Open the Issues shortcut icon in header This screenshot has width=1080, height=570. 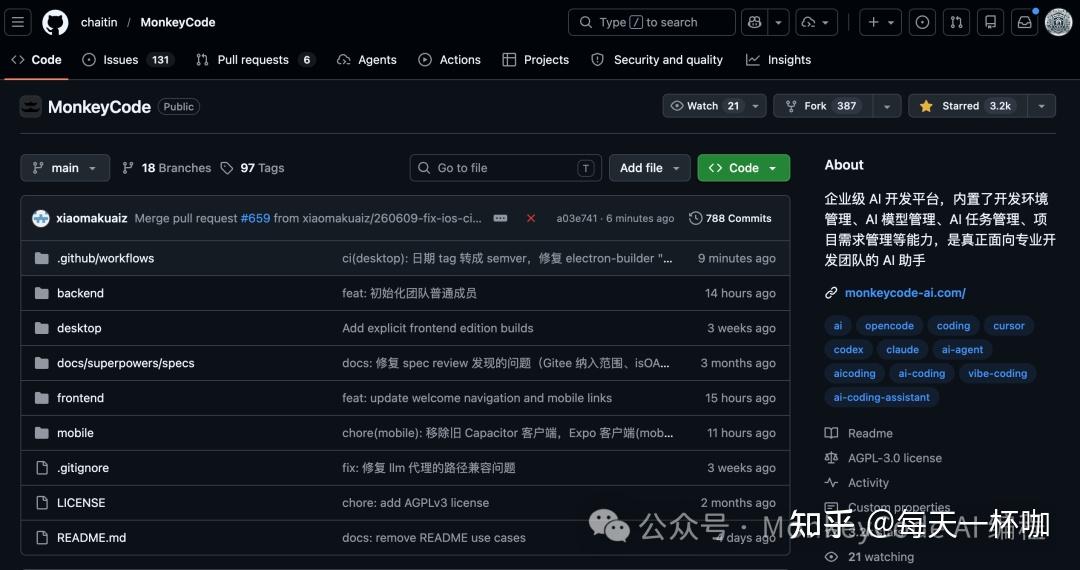[922, 22]
